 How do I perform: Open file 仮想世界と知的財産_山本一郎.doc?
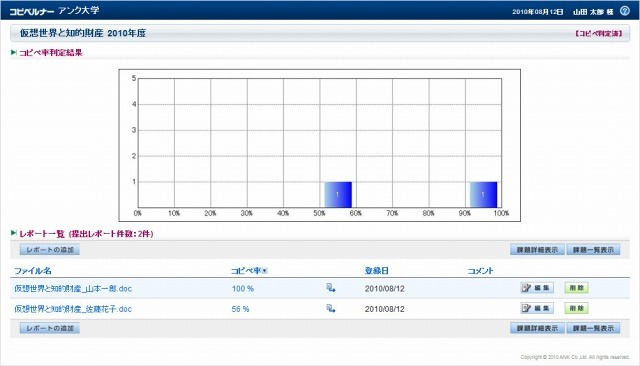click(73, 288)
